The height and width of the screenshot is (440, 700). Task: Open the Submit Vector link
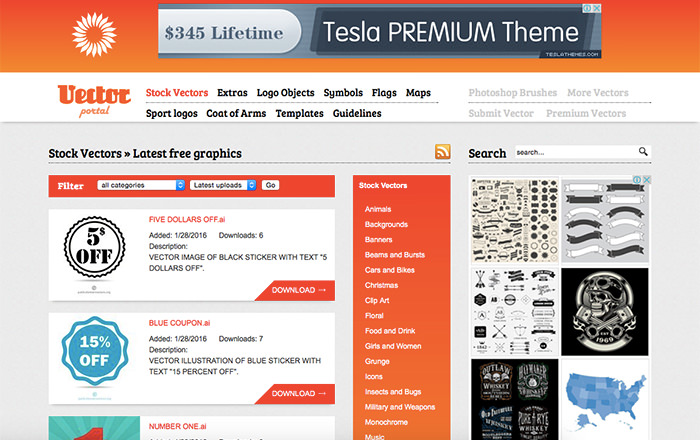501,113
